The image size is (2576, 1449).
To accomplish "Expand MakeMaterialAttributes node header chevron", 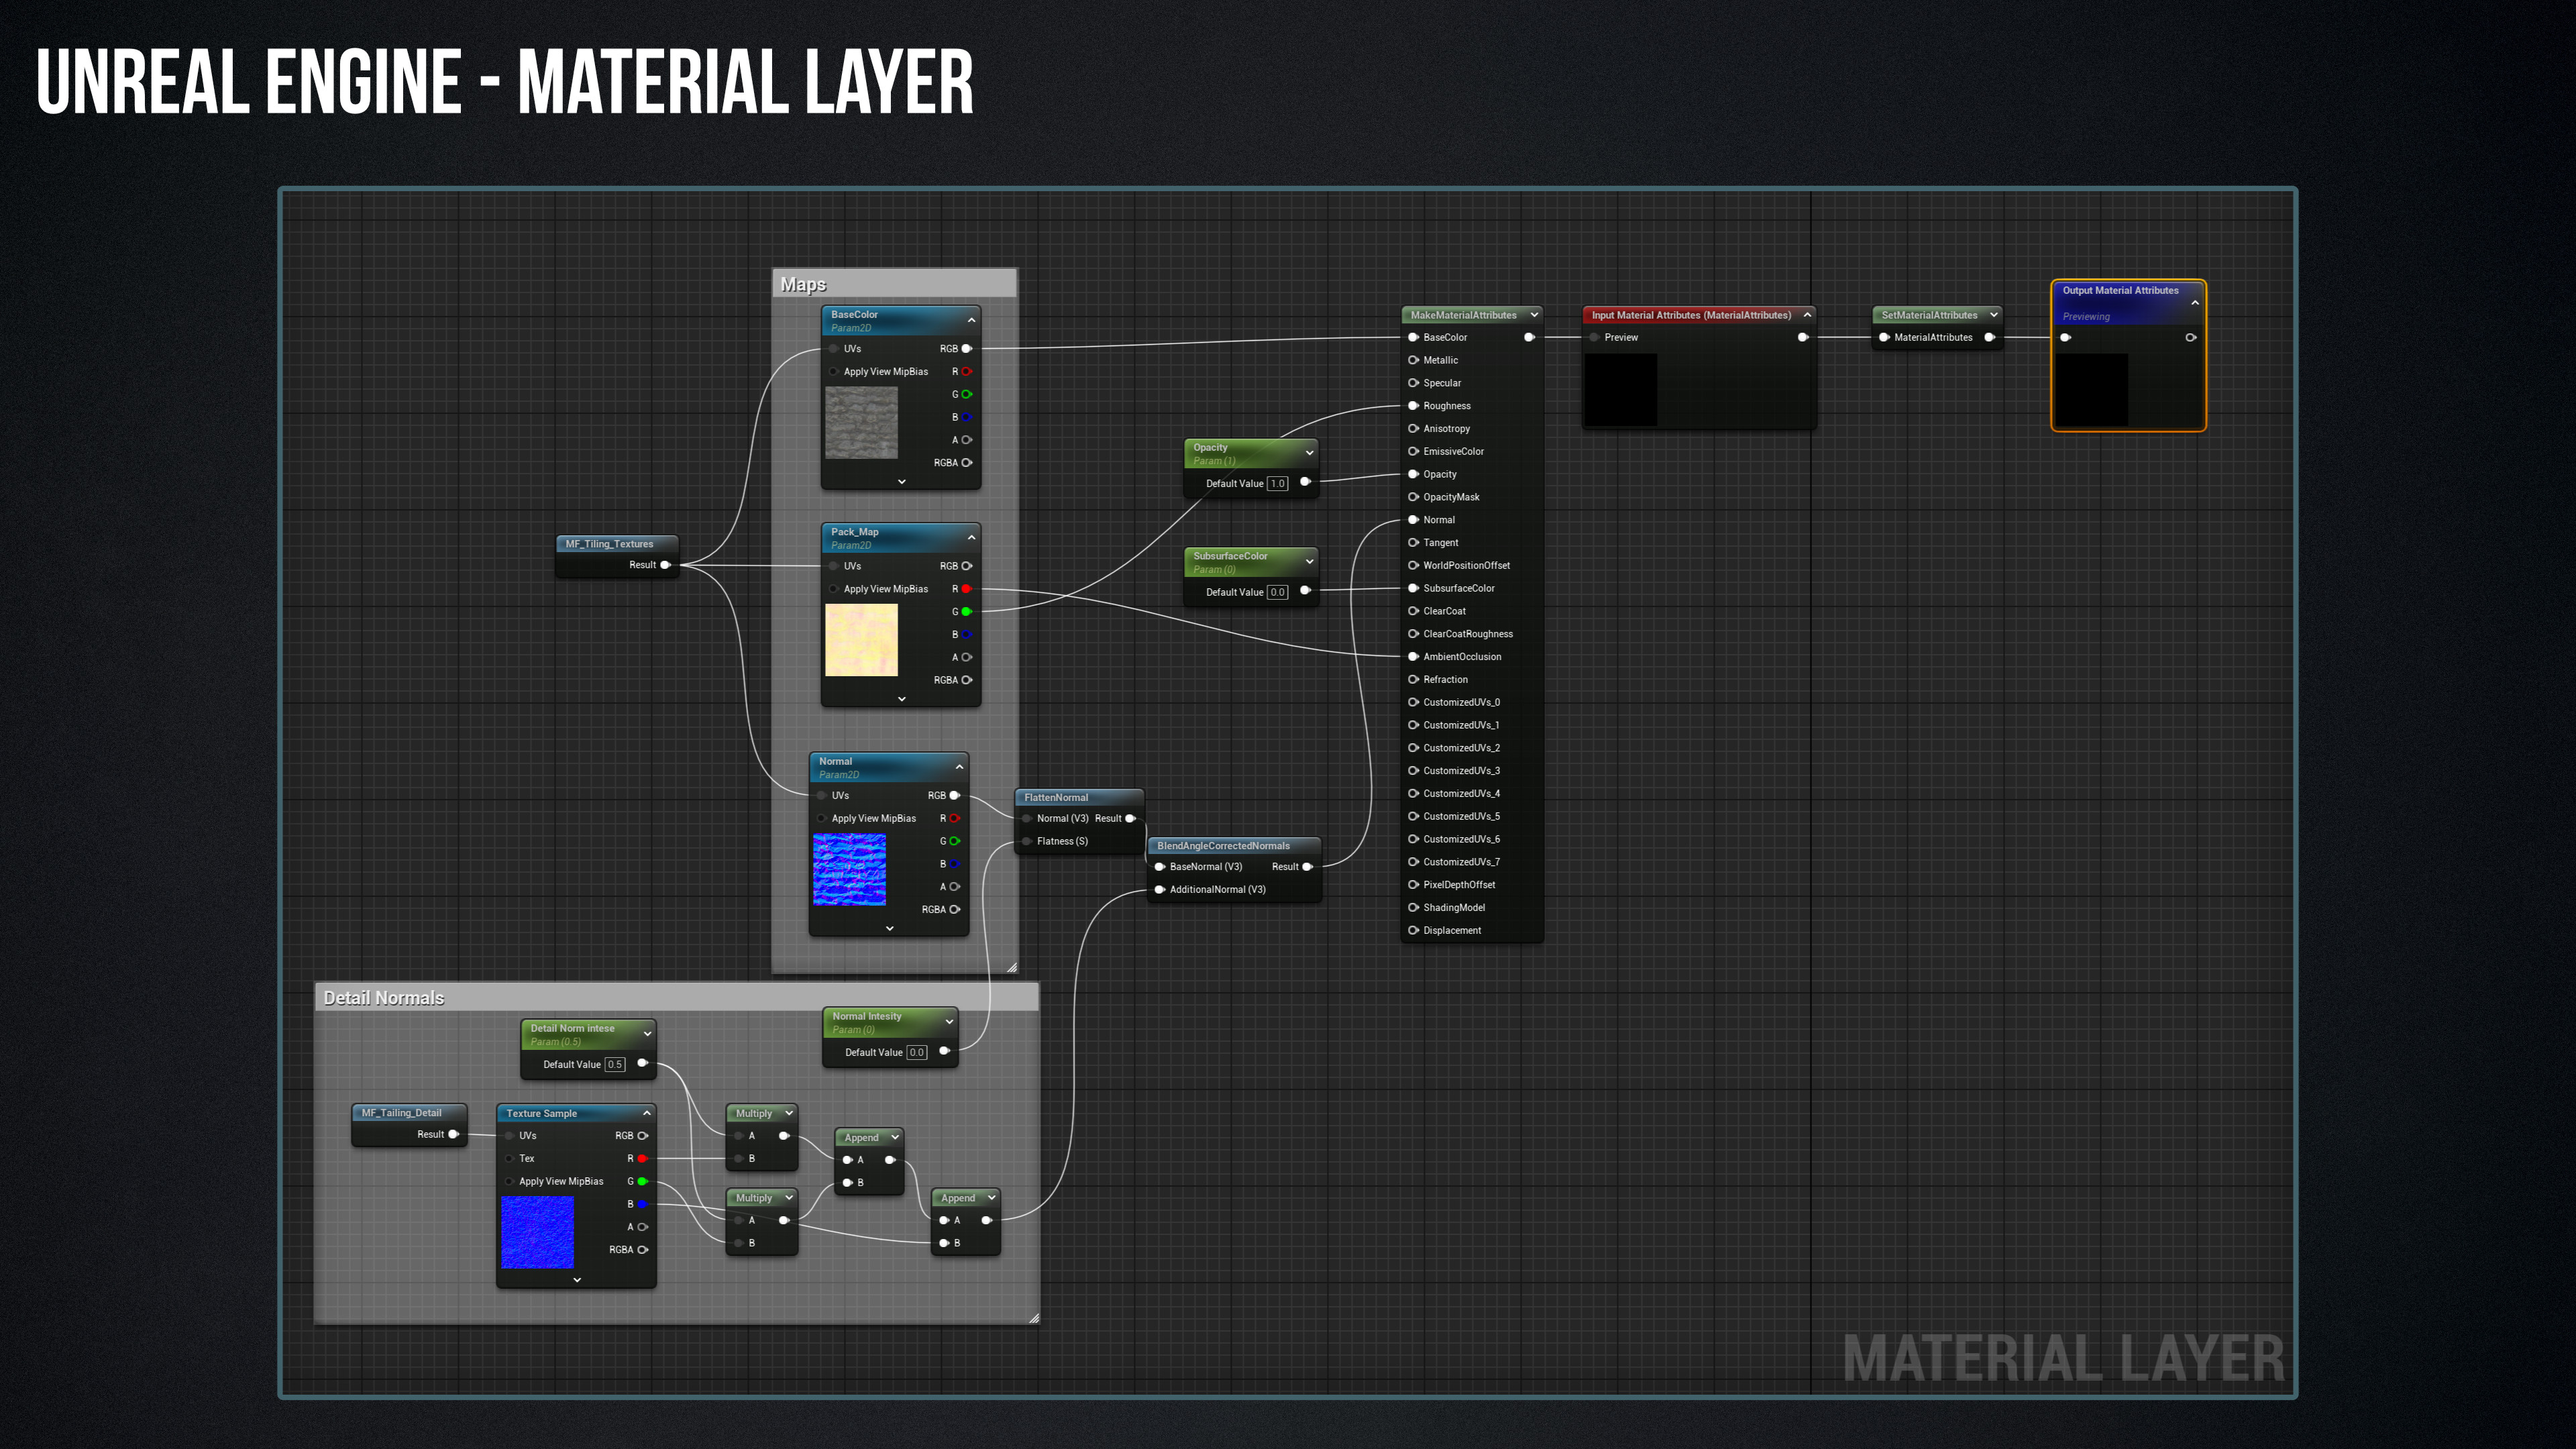I will click(x=1534, y=315).
